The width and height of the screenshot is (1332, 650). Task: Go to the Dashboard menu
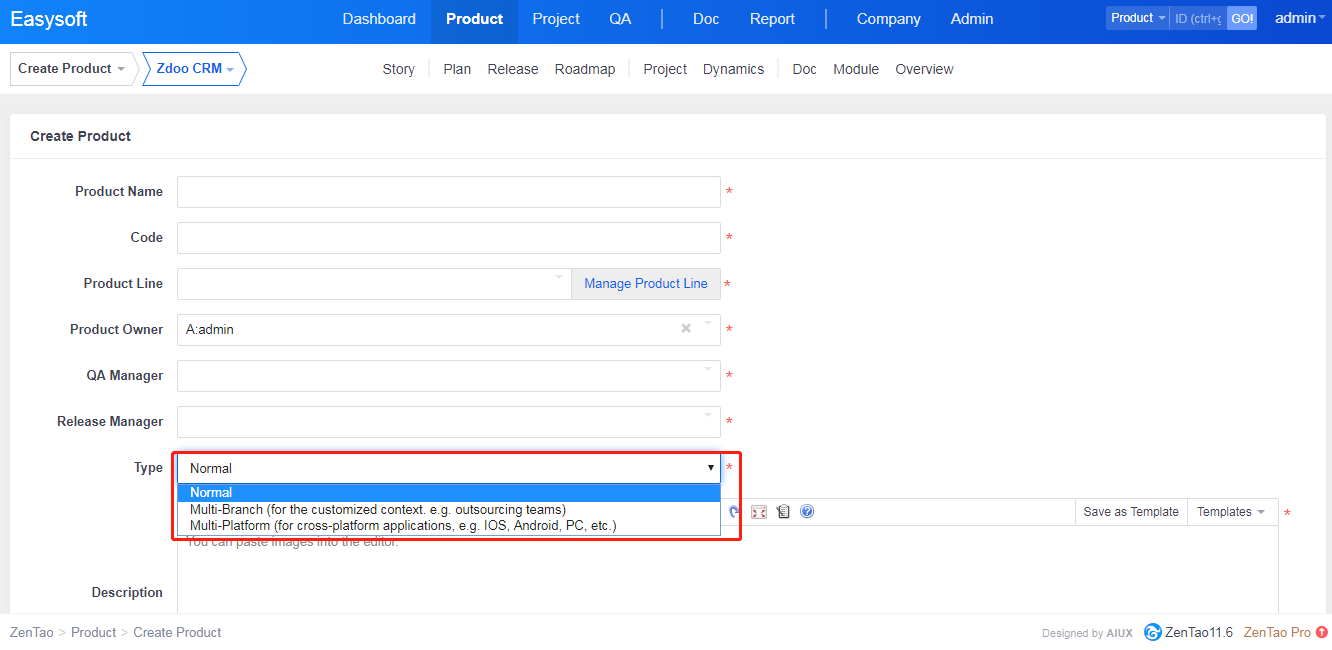379,19
